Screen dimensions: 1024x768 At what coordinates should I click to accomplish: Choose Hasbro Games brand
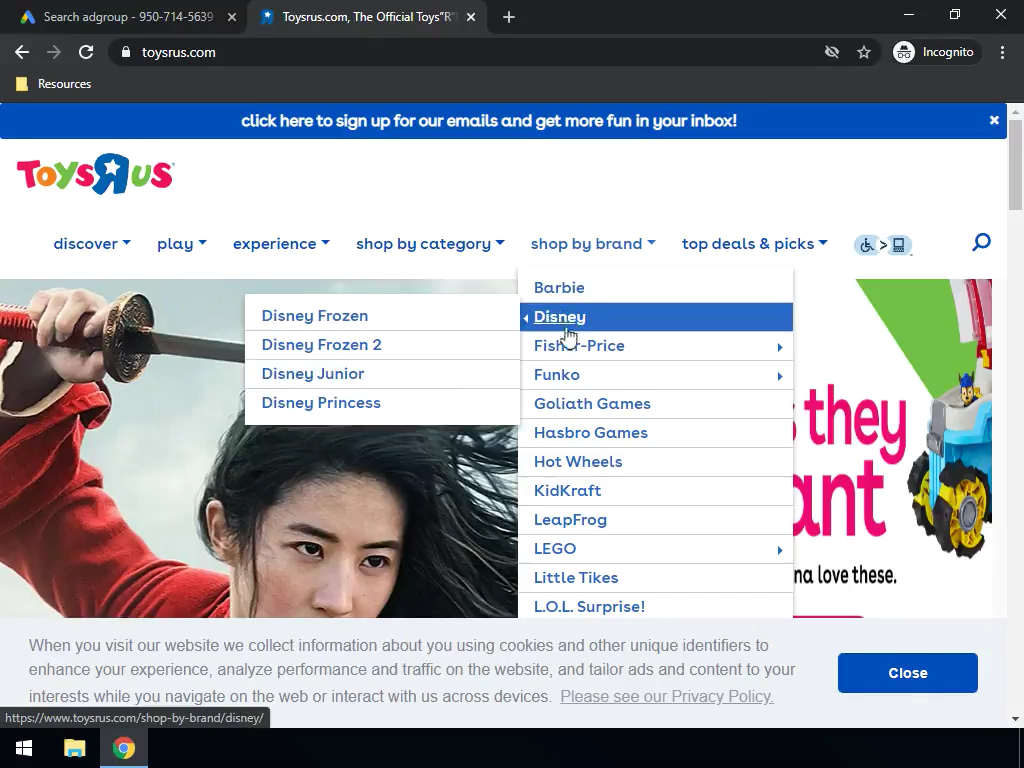pos(656,432)
